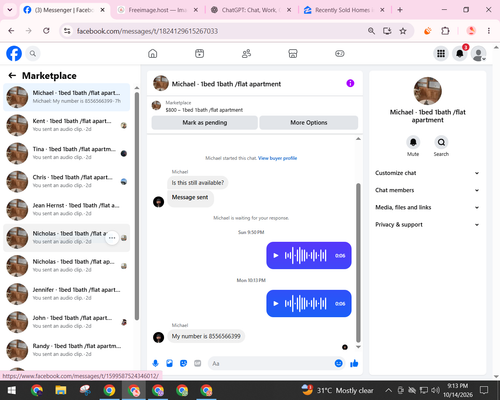Open Windows Start menu
This screenshot has height=400, width=500.
(12, 390)
